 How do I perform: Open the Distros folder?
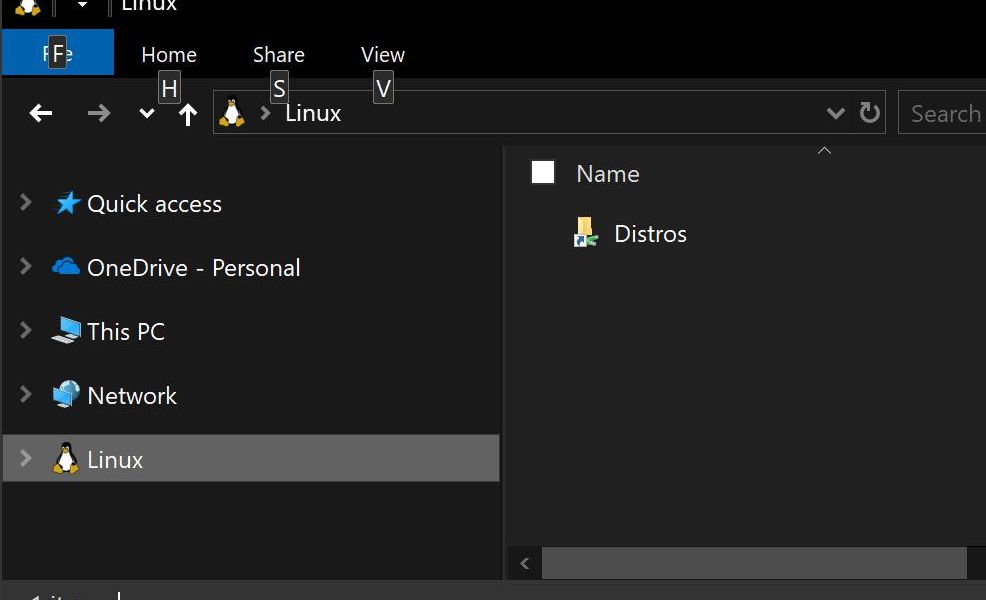(650, 233)
